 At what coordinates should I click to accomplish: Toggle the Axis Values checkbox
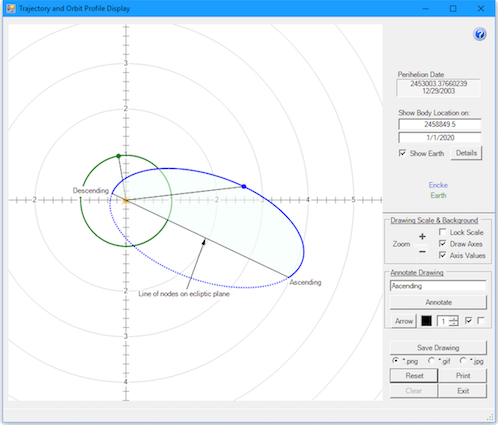tap(443, 255)
